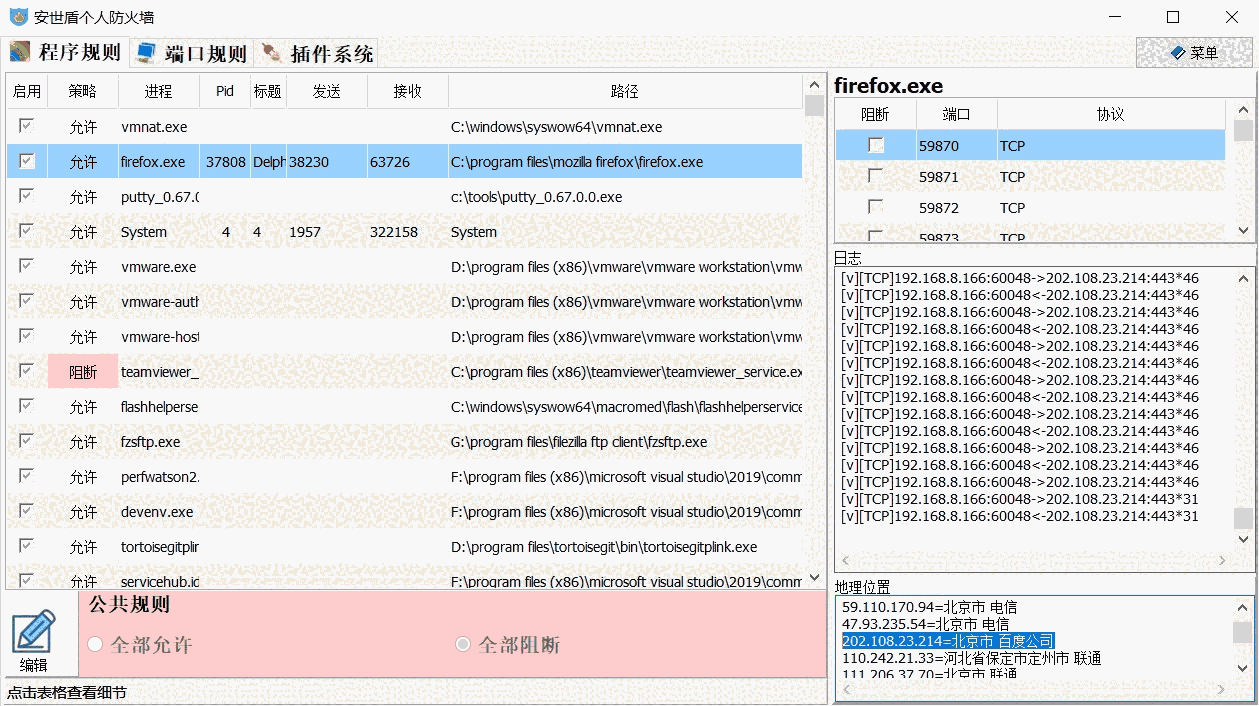Screen dimensions: 1259x706
Task: Sort by the 发送 column header
Action: (x=326, y=91)
